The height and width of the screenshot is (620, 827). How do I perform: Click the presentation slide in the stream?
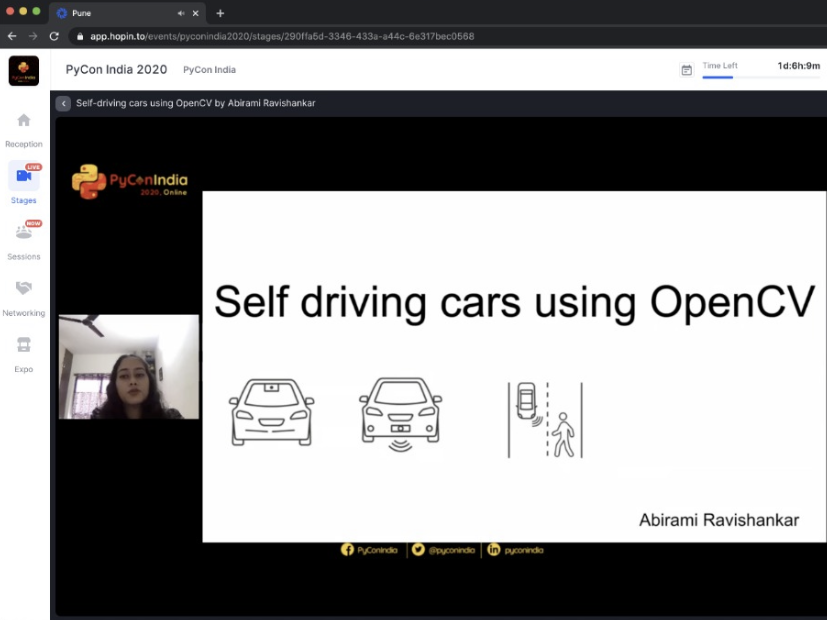click(x=514, y=366)
